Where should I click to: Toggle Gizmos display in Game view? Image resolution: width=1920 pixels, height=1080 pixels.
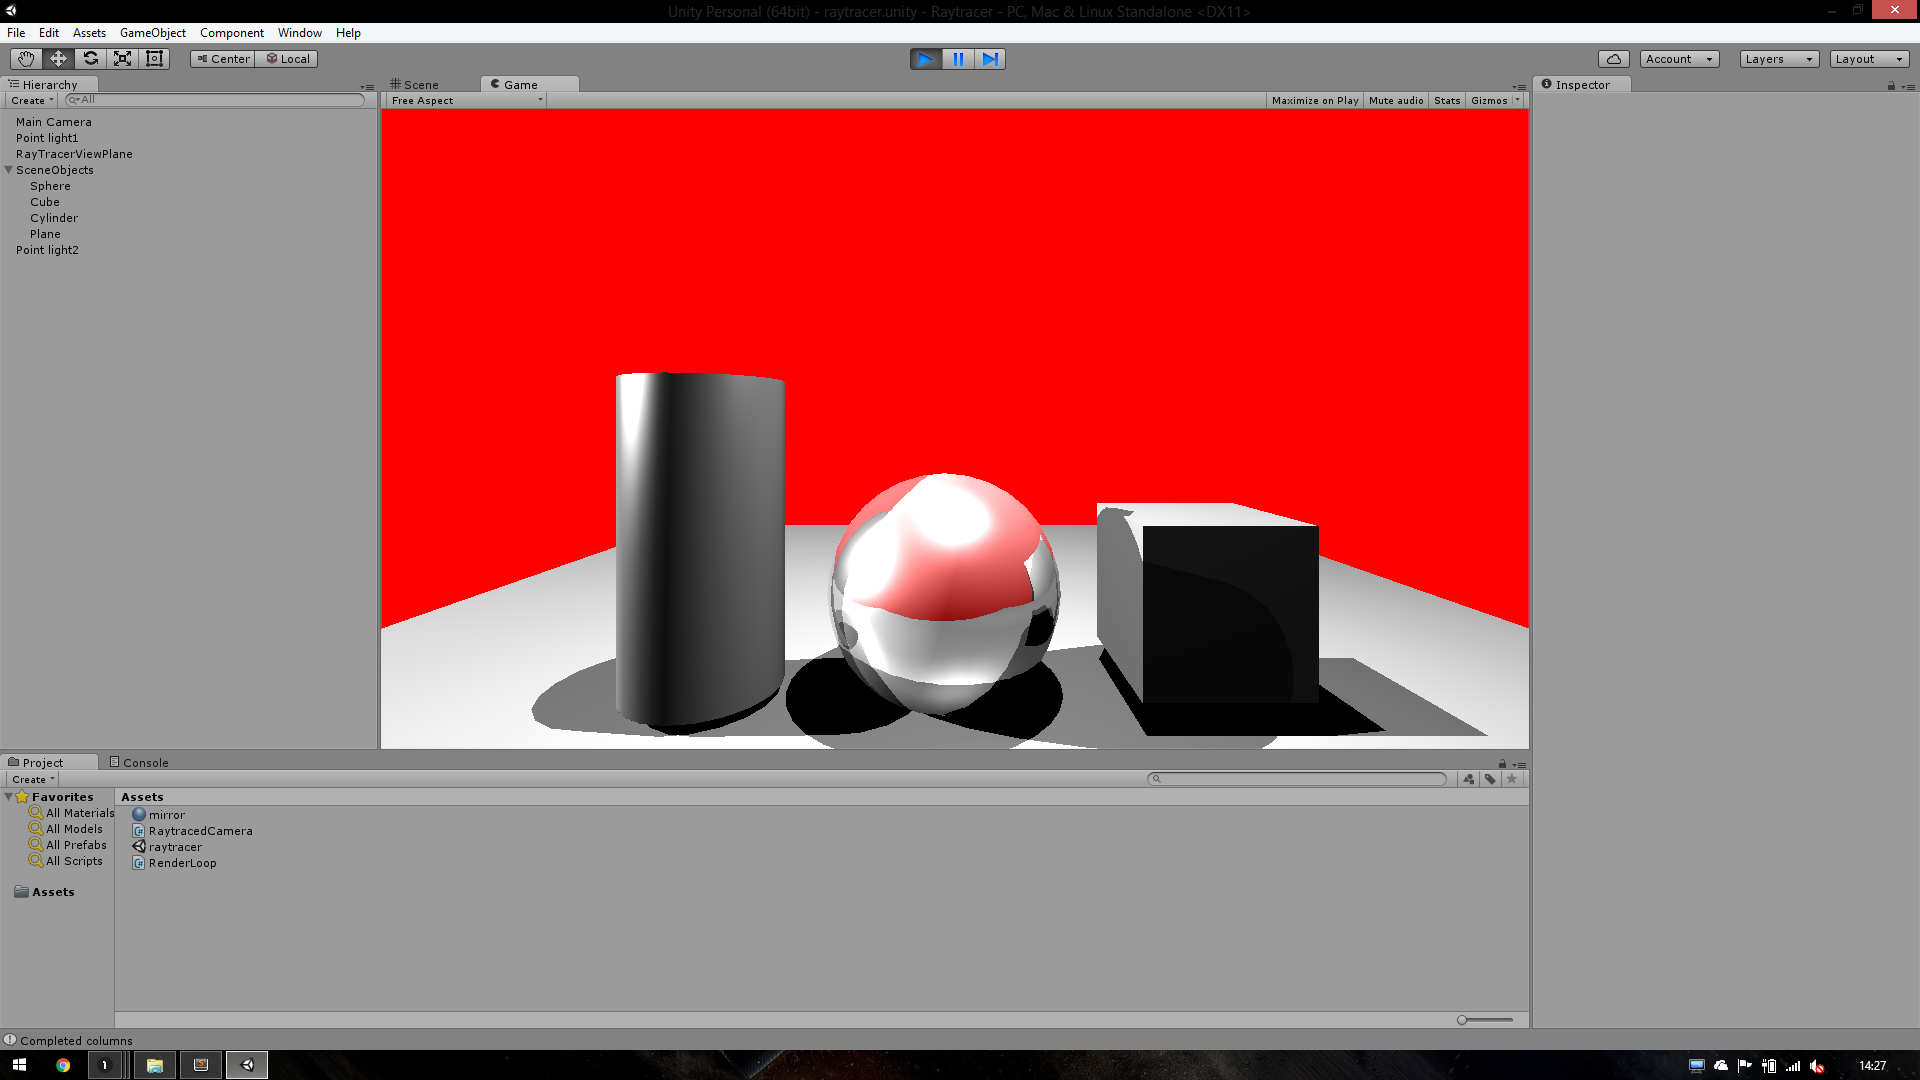(x=1487, y=100)
